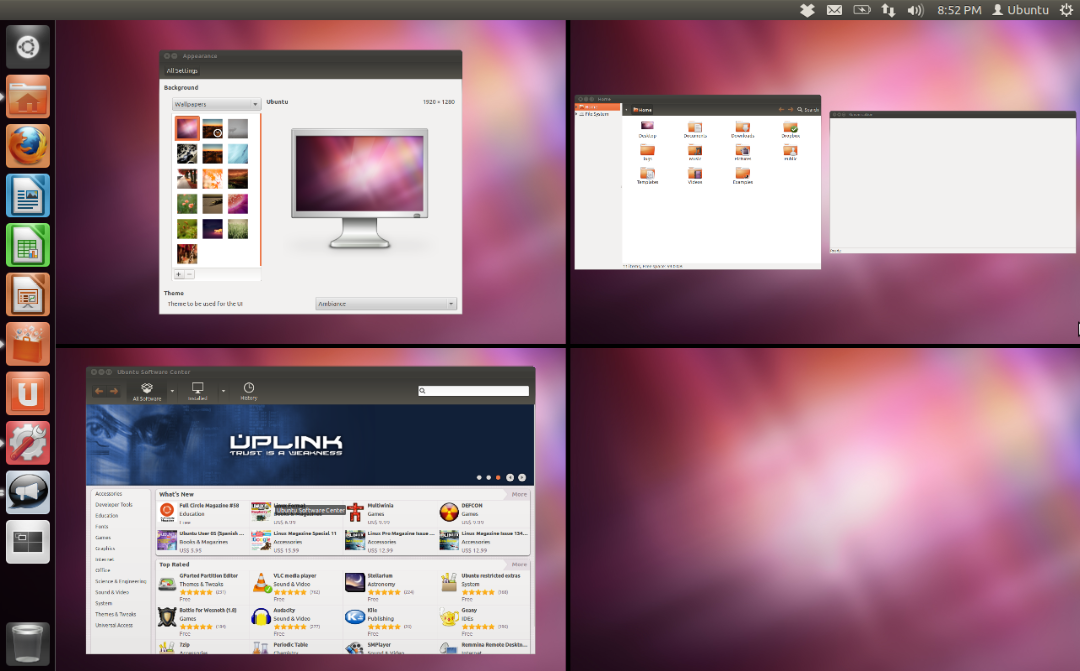
Task: Open Developer Tools category
Action: (x=114, y=505)
